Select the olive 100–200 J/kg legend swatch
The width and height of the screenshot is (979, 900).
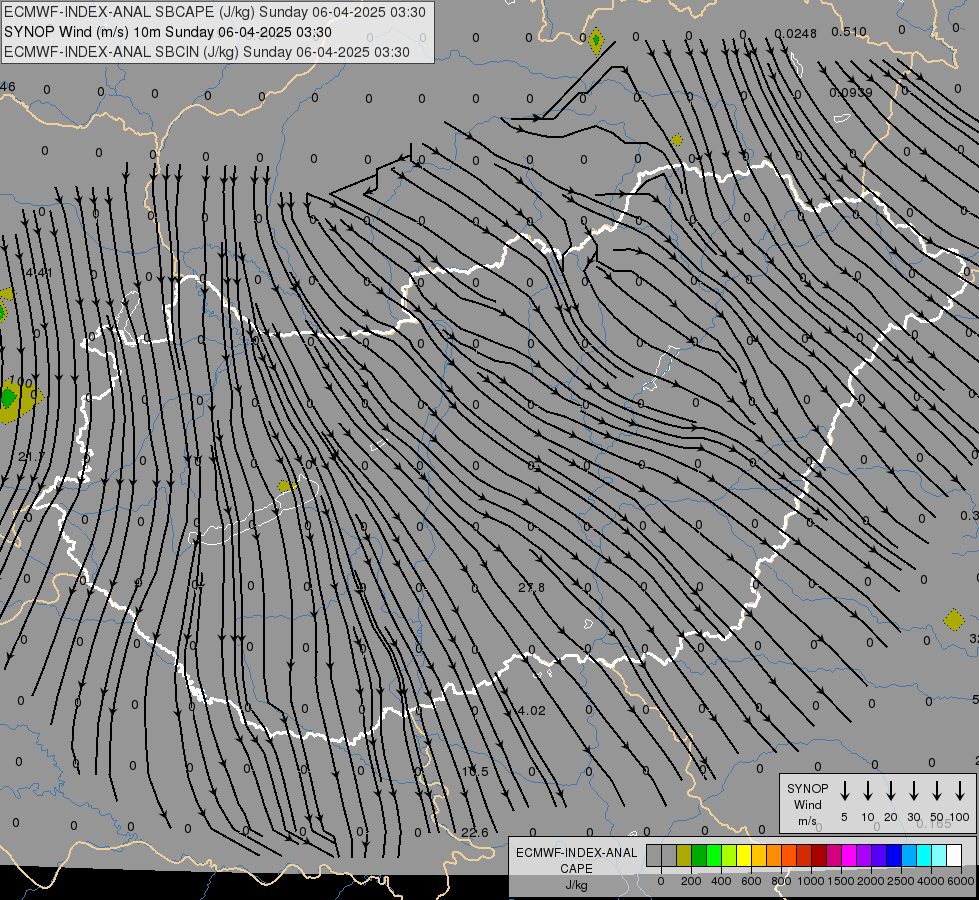[684, 855]
